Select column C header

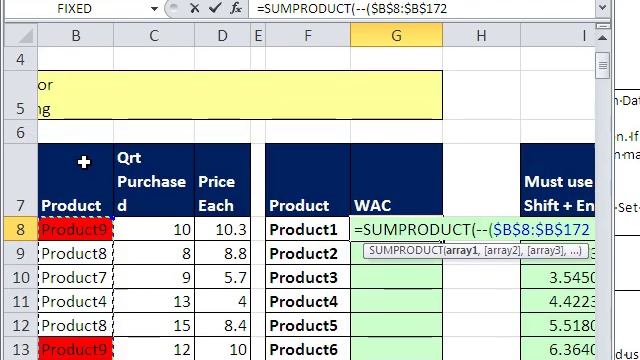coord(153,36)
